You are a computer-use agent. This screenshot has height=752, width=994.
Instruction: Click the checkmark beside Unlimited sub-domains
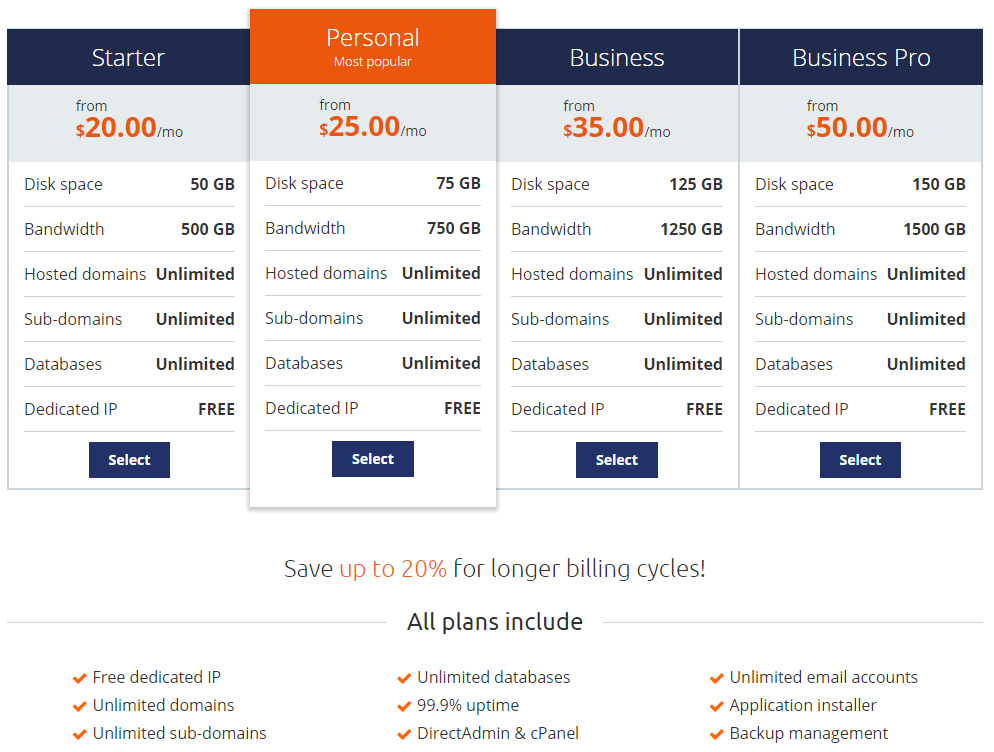point(79,733)
